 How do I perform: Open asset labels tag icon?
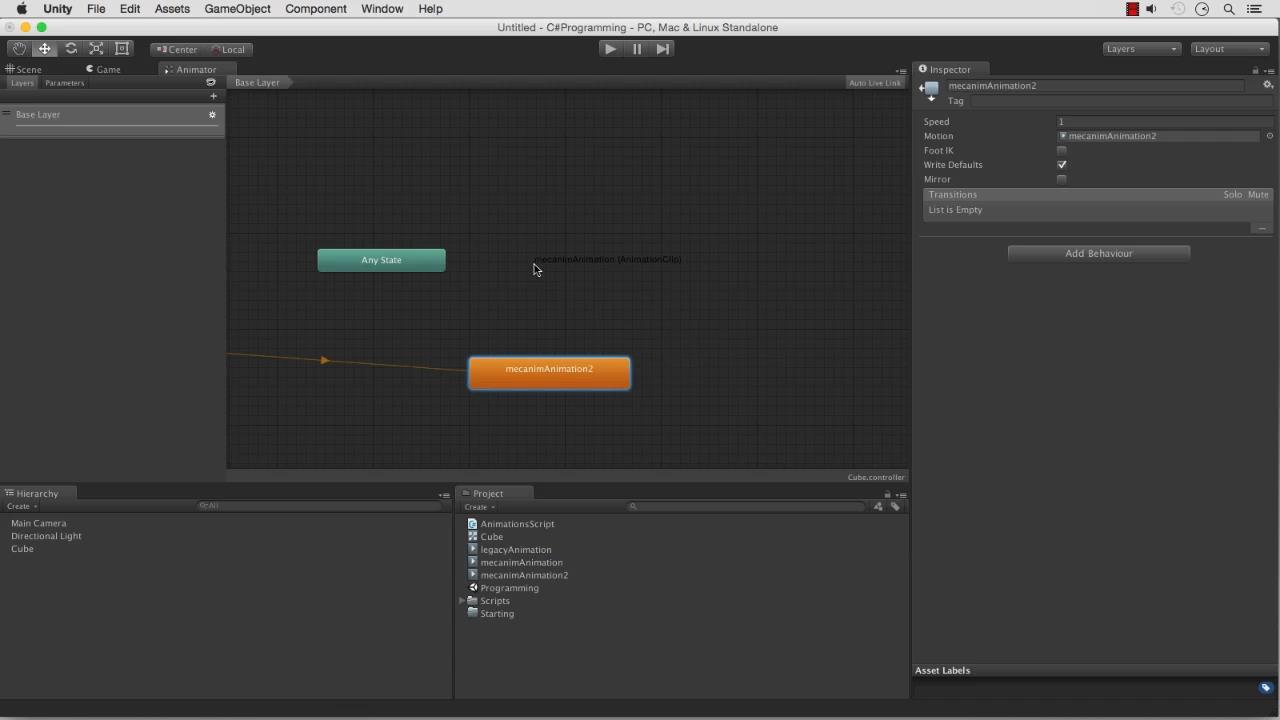(x=1265, y=688)
